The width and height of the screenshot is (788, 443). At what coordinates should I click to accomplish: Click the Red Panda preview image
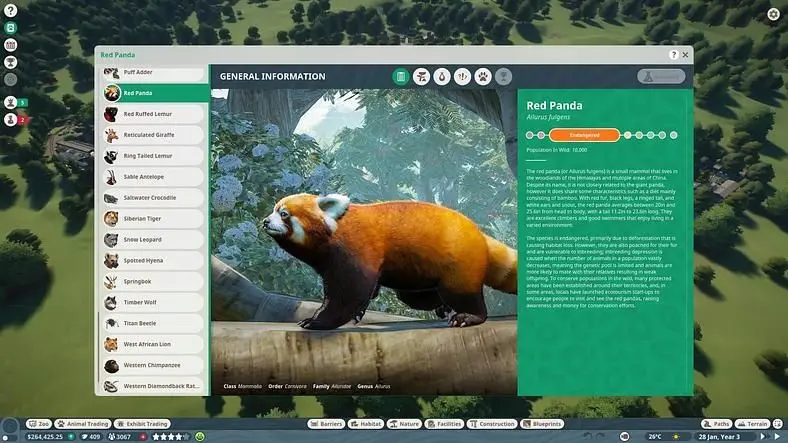(x=364, y=242)
